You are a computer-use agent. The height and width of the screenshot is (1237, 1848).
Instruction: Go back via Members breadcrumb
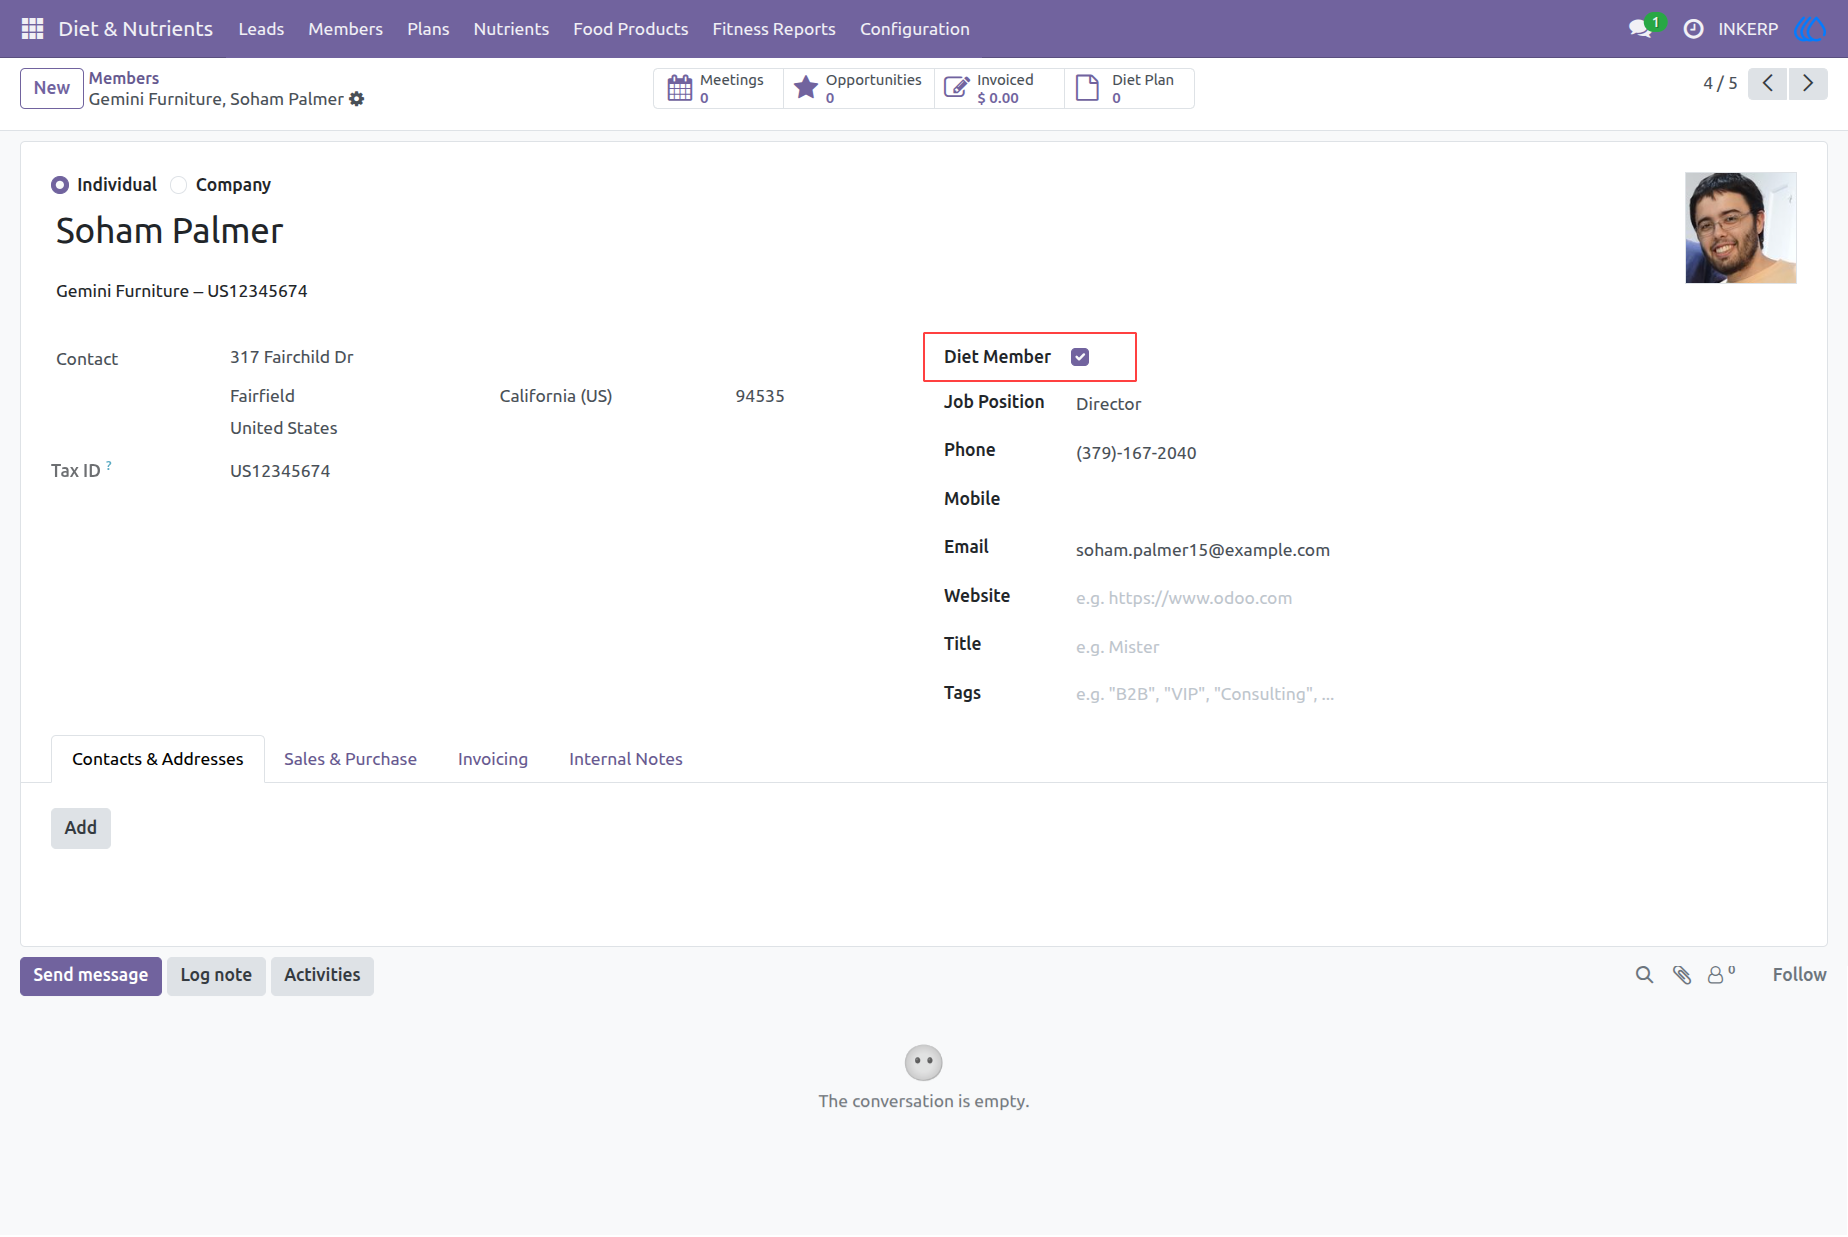[x=124, y=78]
